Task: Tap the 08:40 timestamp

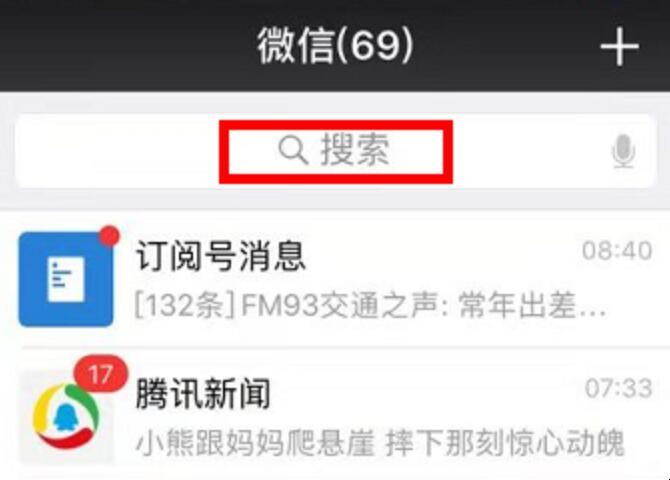Action: click(617, 250)
